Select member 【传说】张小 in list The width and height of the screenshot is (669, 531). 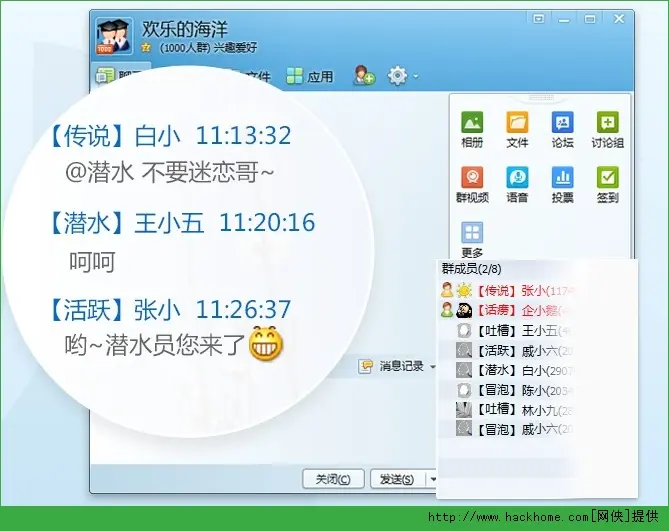[508, 291]
